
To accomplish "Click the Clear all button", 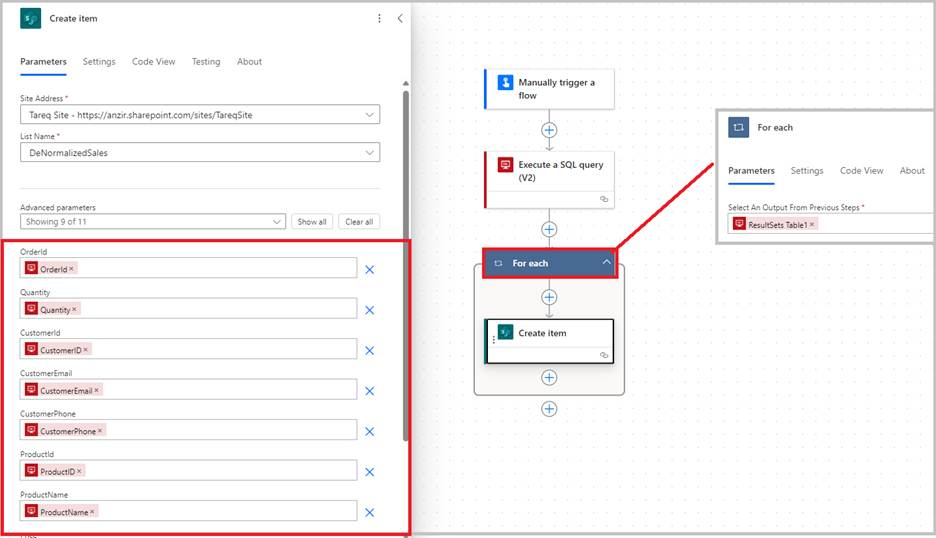I will [x=359, y=222].
